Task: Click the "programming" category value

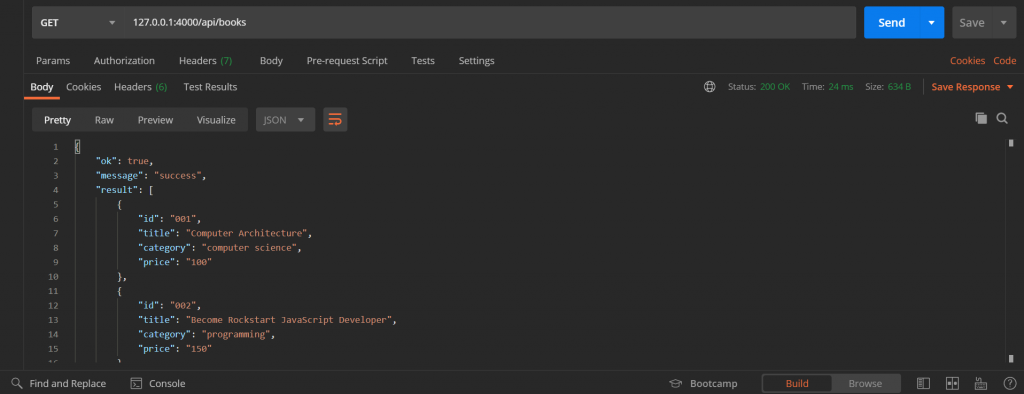Action: click(236, 335)
